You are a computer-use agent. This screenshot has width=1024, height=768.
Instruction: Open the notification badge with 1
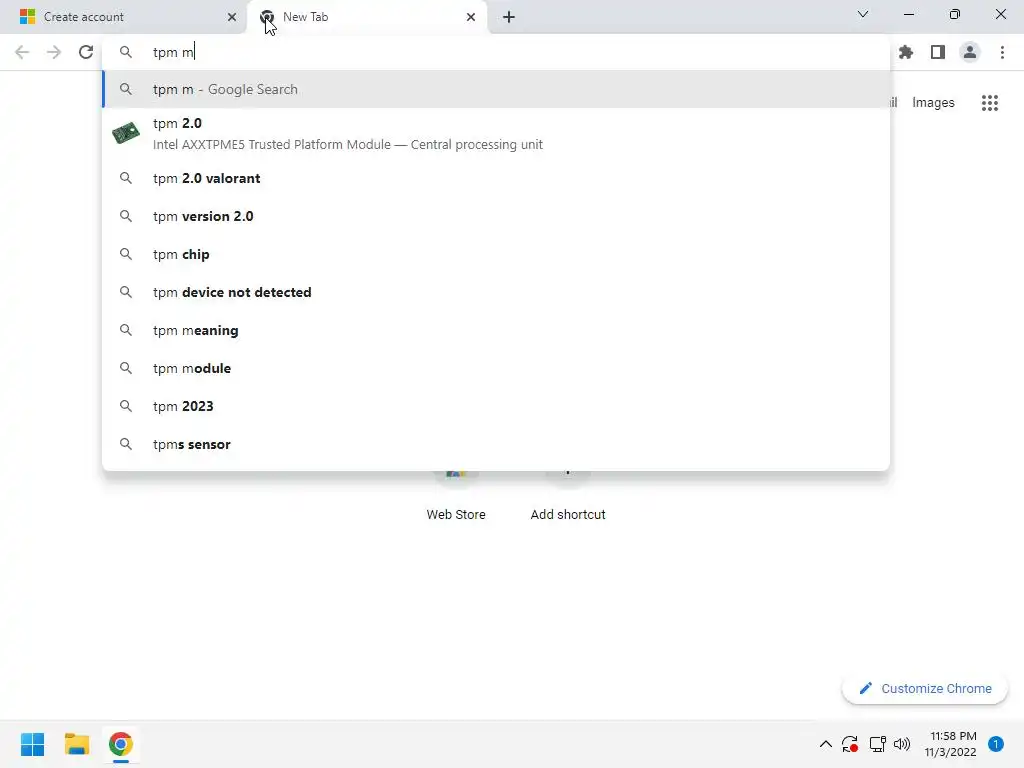pyautogui.click(x=996, y=744)
